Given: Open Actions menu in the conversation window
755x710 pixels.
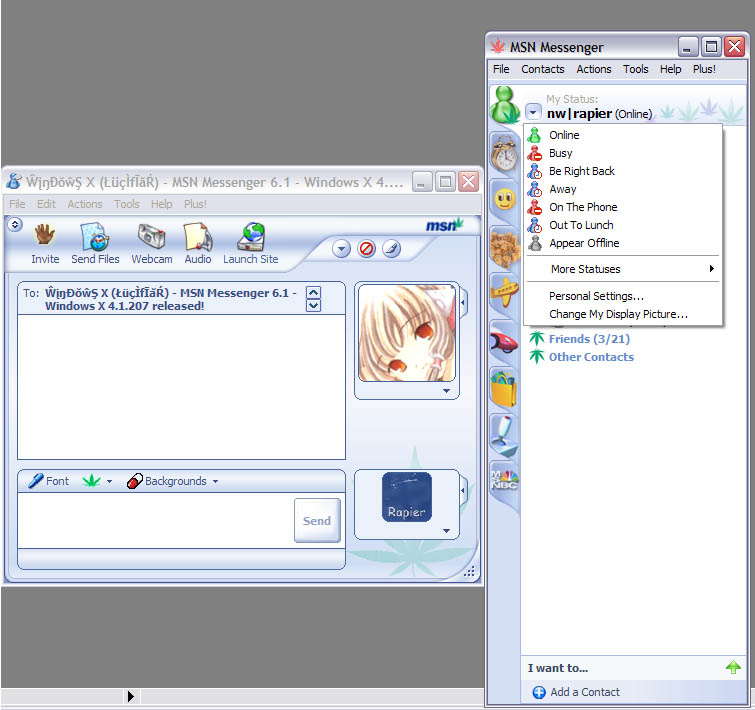Looking at the screenshot, I should [x=85, y=204].
